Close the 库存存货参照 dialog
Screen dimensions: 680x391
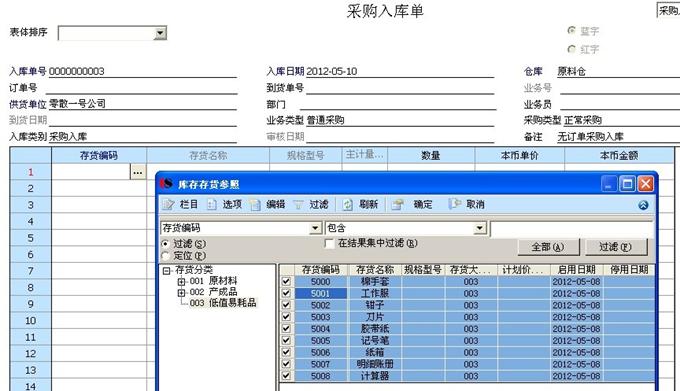coord(646,184)
